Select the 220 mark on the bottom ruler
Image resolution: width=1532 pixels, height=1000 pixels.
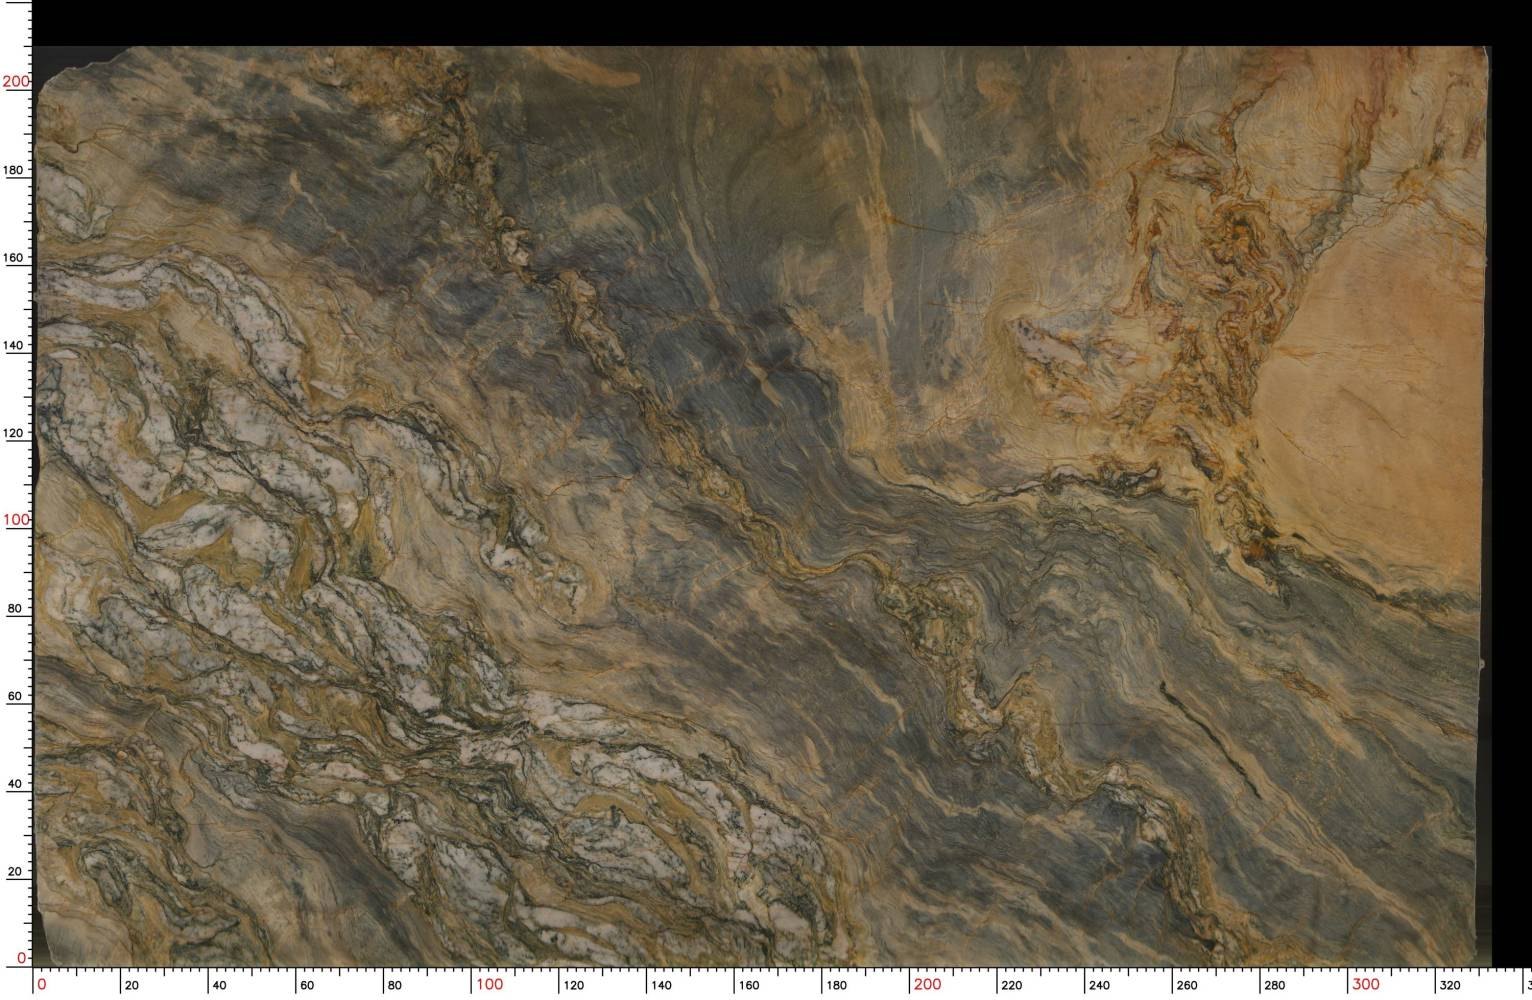(x=1013, y=985)
